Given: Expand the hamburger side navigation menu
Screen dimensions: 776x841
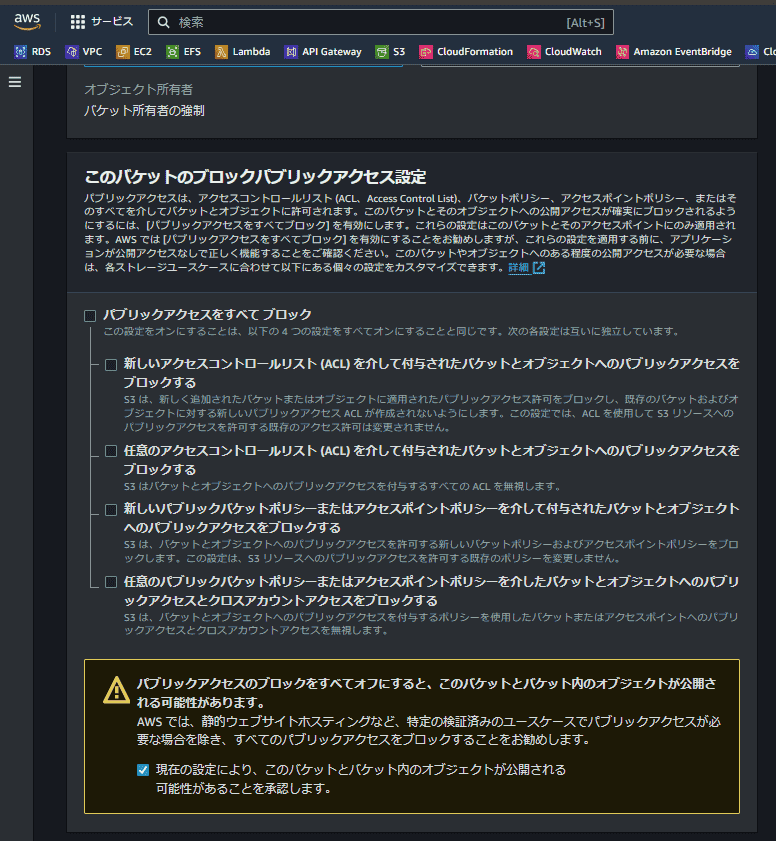Looking at the screenshot, I should [x=15, y=82].
